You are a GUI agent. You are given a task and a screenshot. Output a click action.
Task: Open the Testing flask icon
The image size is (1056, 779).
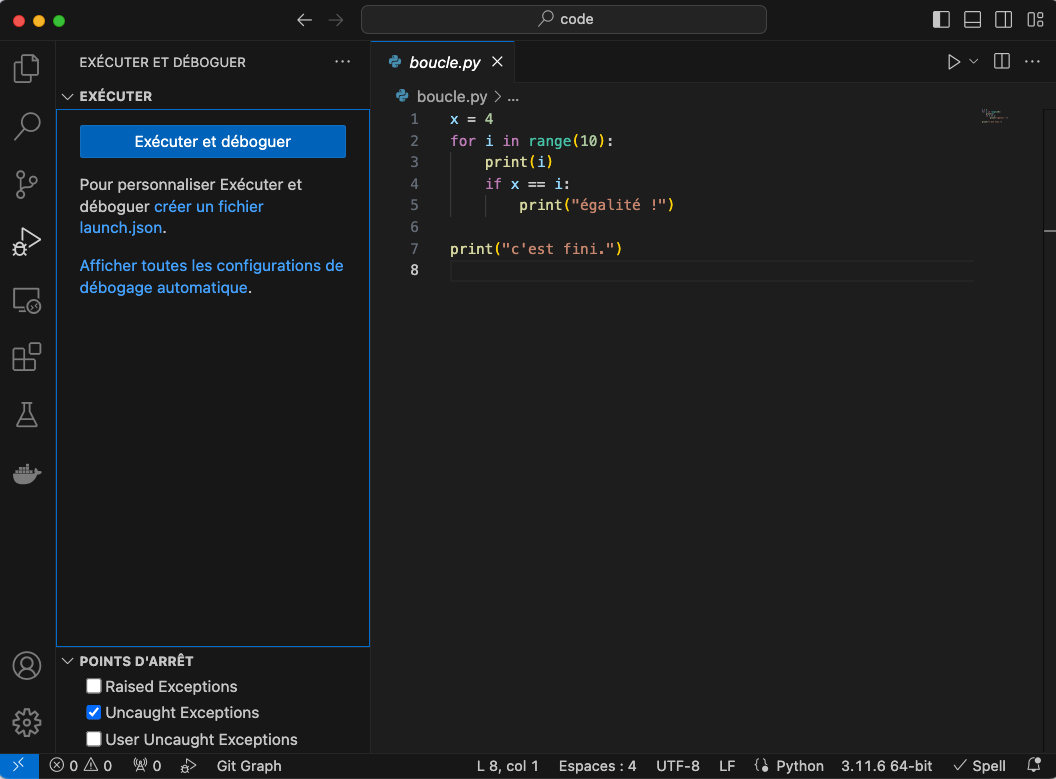coord(27,415)
